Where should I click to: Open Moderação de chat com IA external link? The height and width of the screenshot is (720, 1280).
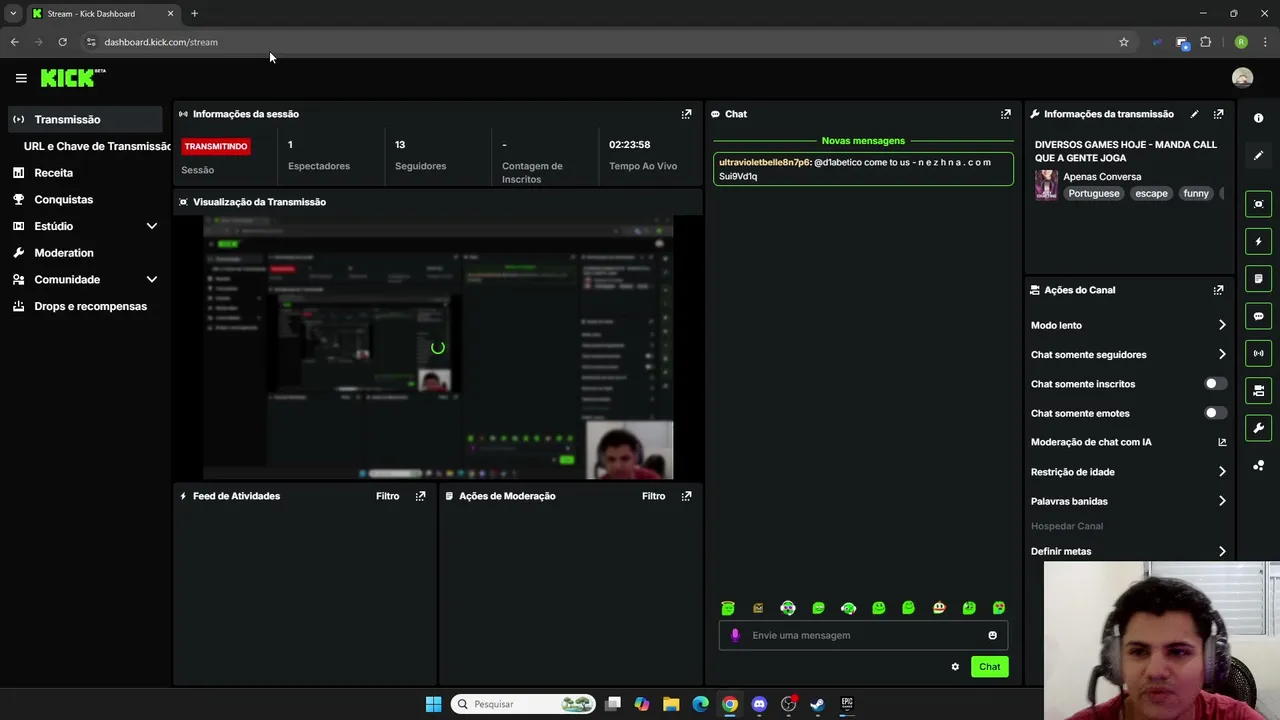[1222, 442]
